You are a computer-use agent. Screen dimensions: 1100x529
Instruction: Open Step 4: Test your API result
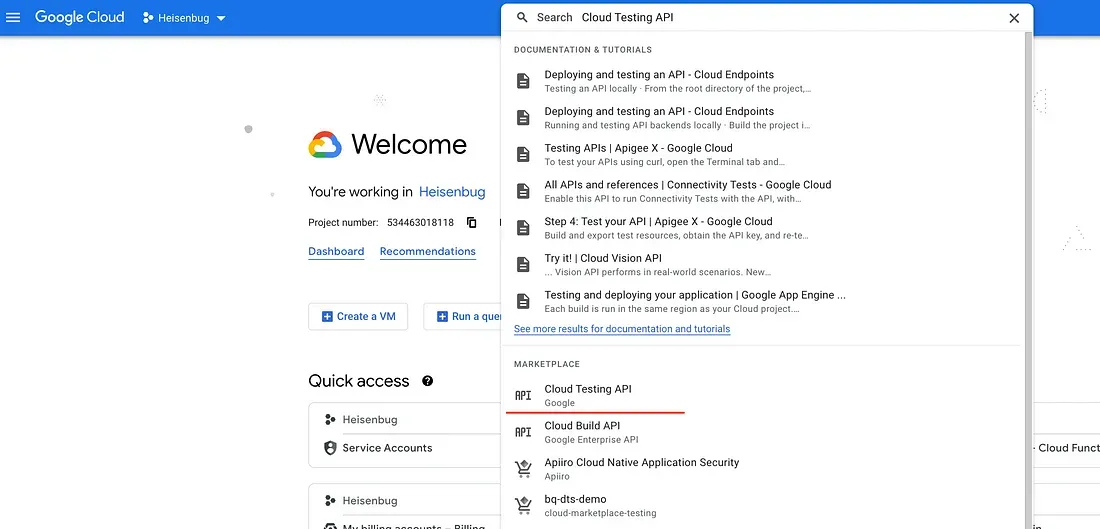(x=761, y=228)
